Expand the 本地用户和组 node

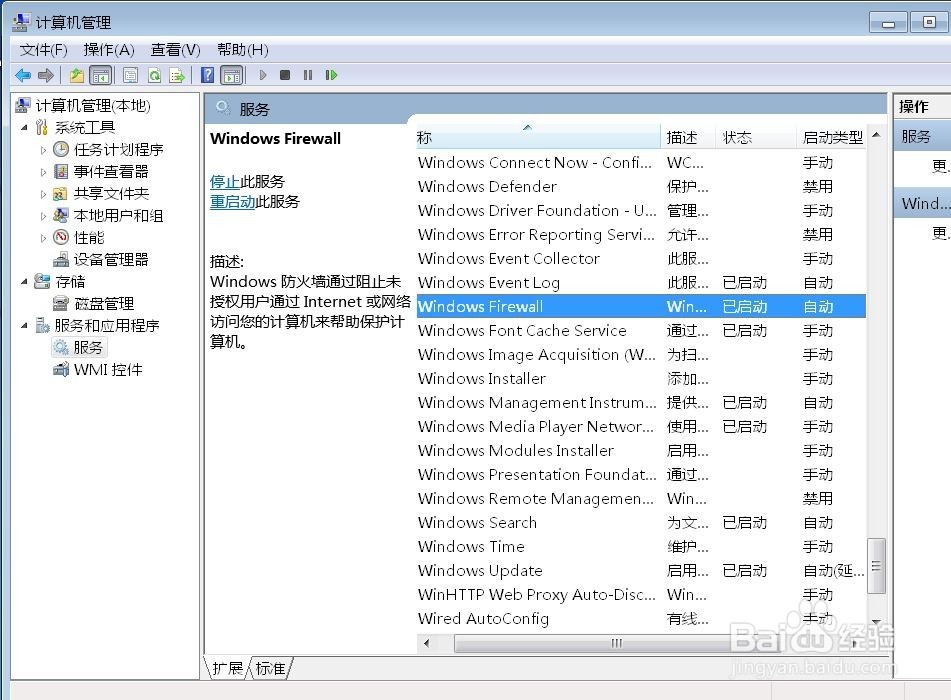(43, 216)
